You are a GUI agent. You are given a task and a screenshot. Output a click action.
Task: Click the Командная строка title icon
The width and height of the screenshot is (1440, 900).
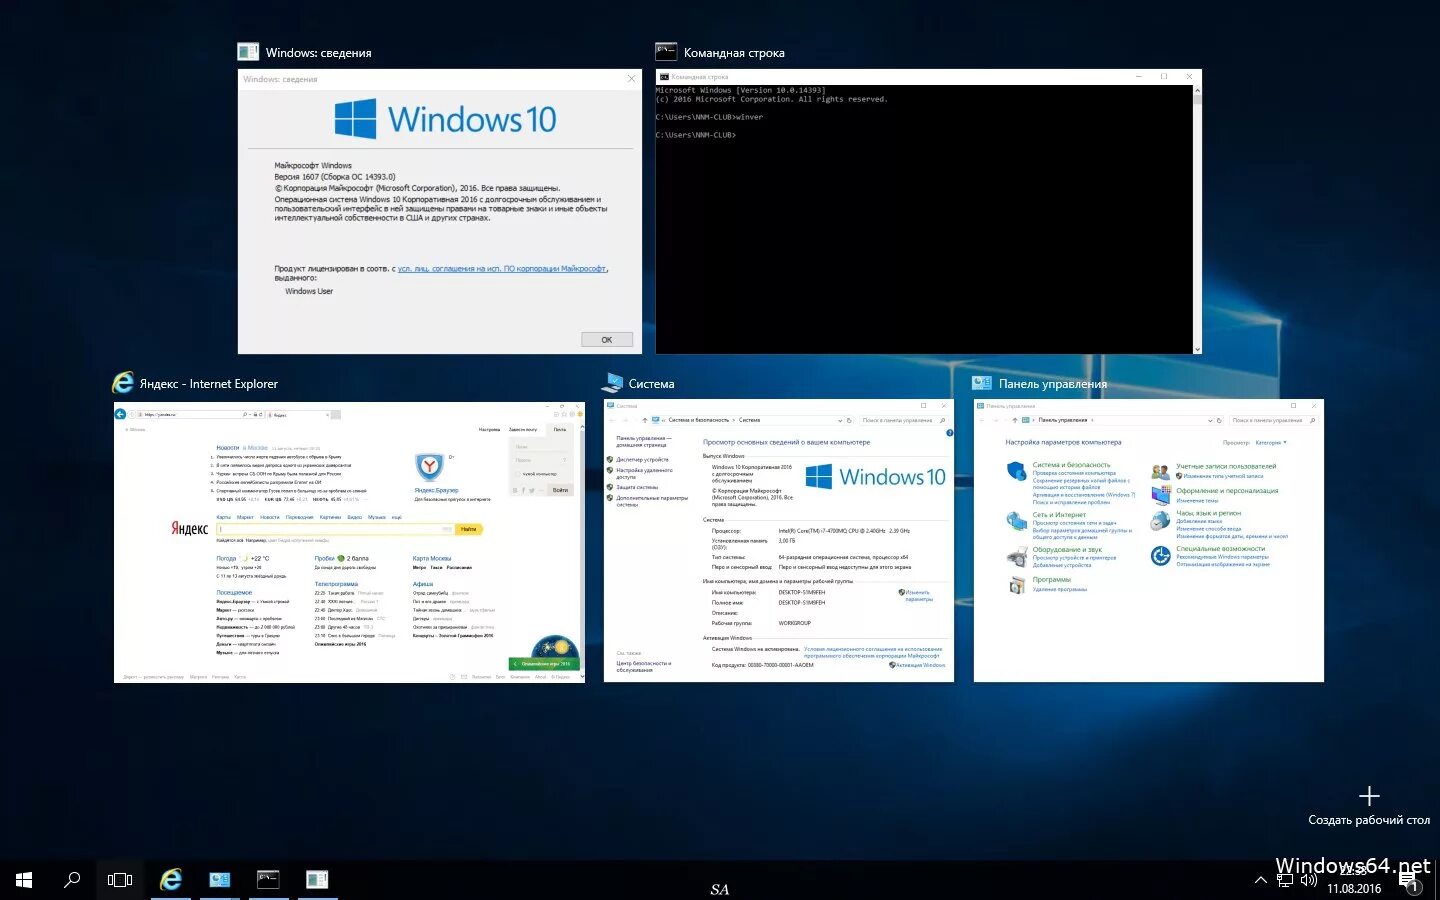pos(666,52)
